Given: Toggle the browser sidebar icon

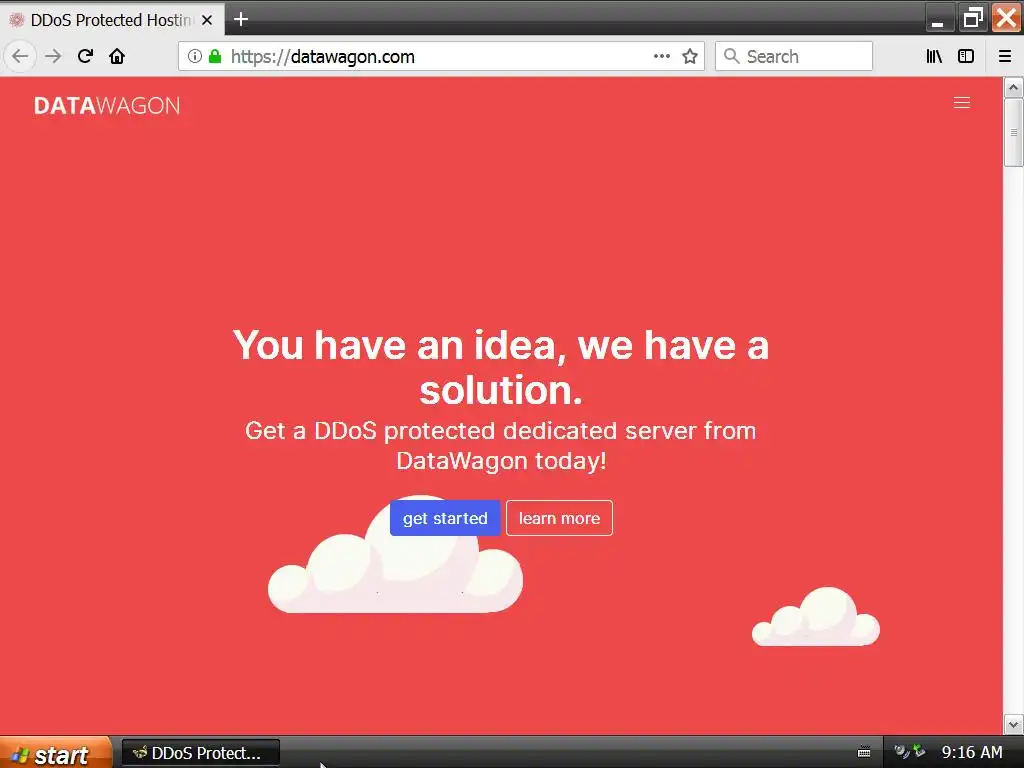Looking at the screenshot, I should [966, 56].
